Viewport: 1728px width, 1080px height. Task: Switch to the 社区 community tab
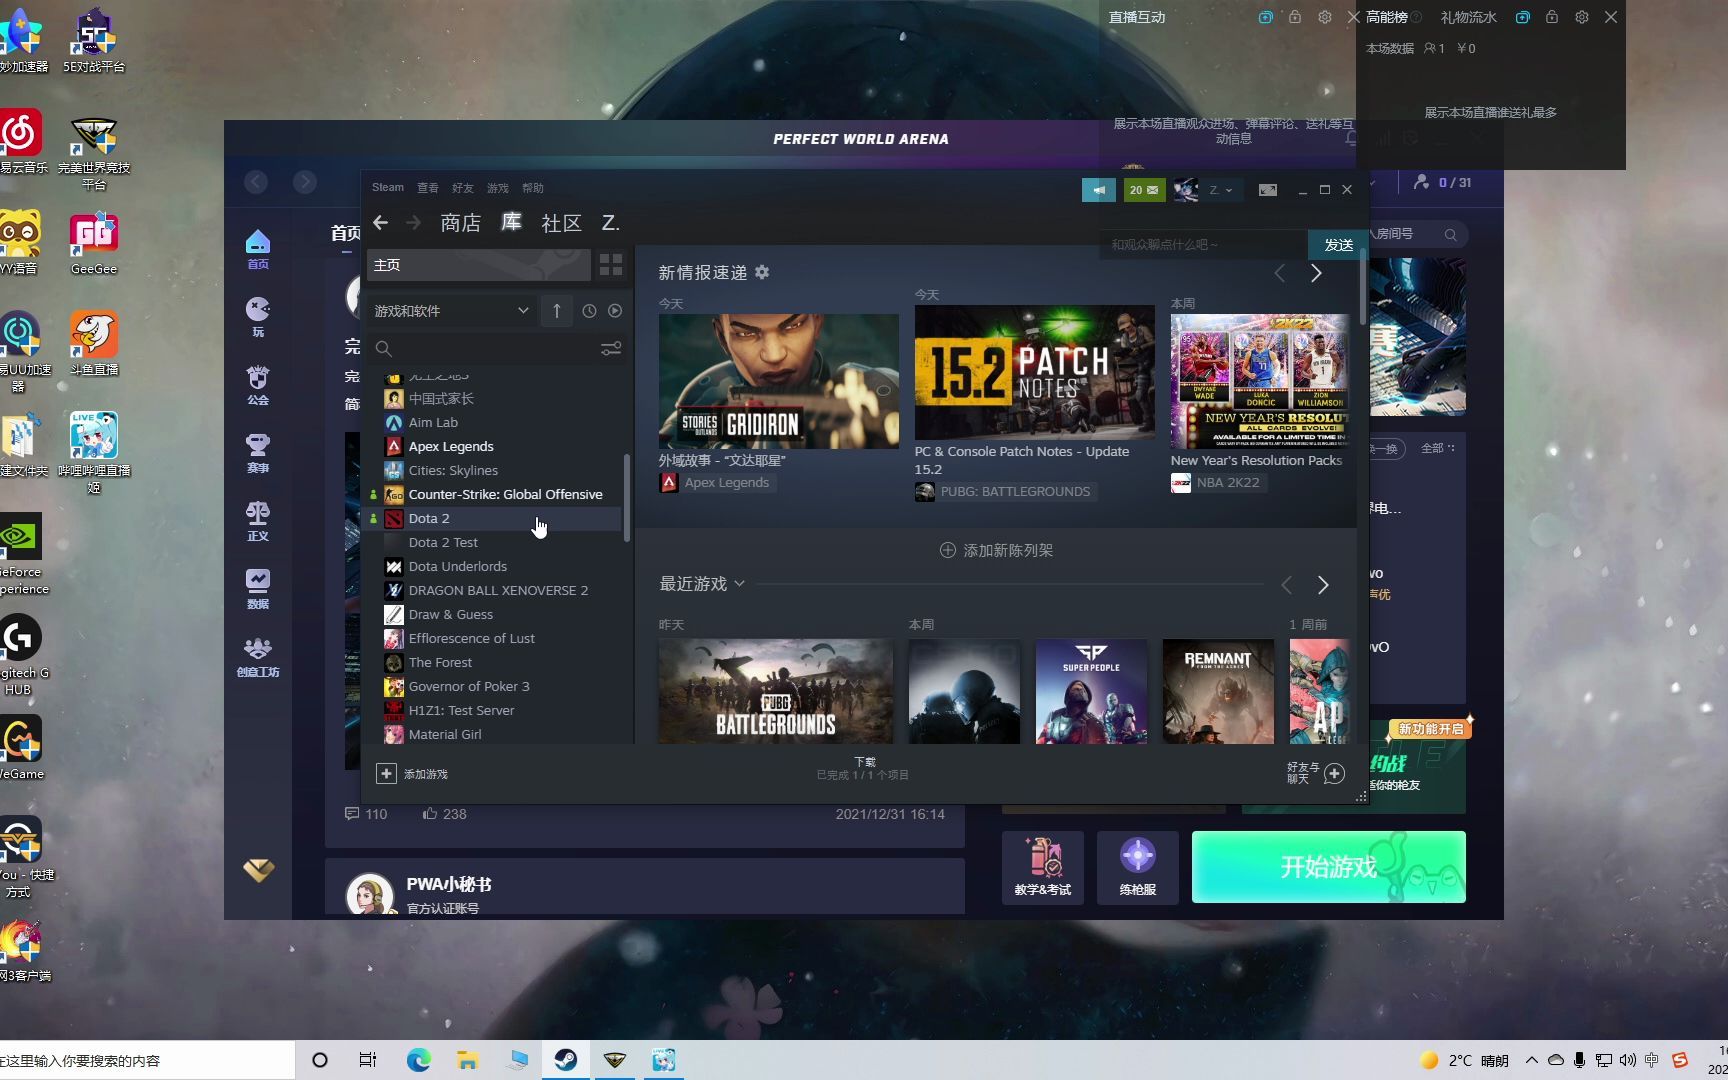tap(561, 223)
